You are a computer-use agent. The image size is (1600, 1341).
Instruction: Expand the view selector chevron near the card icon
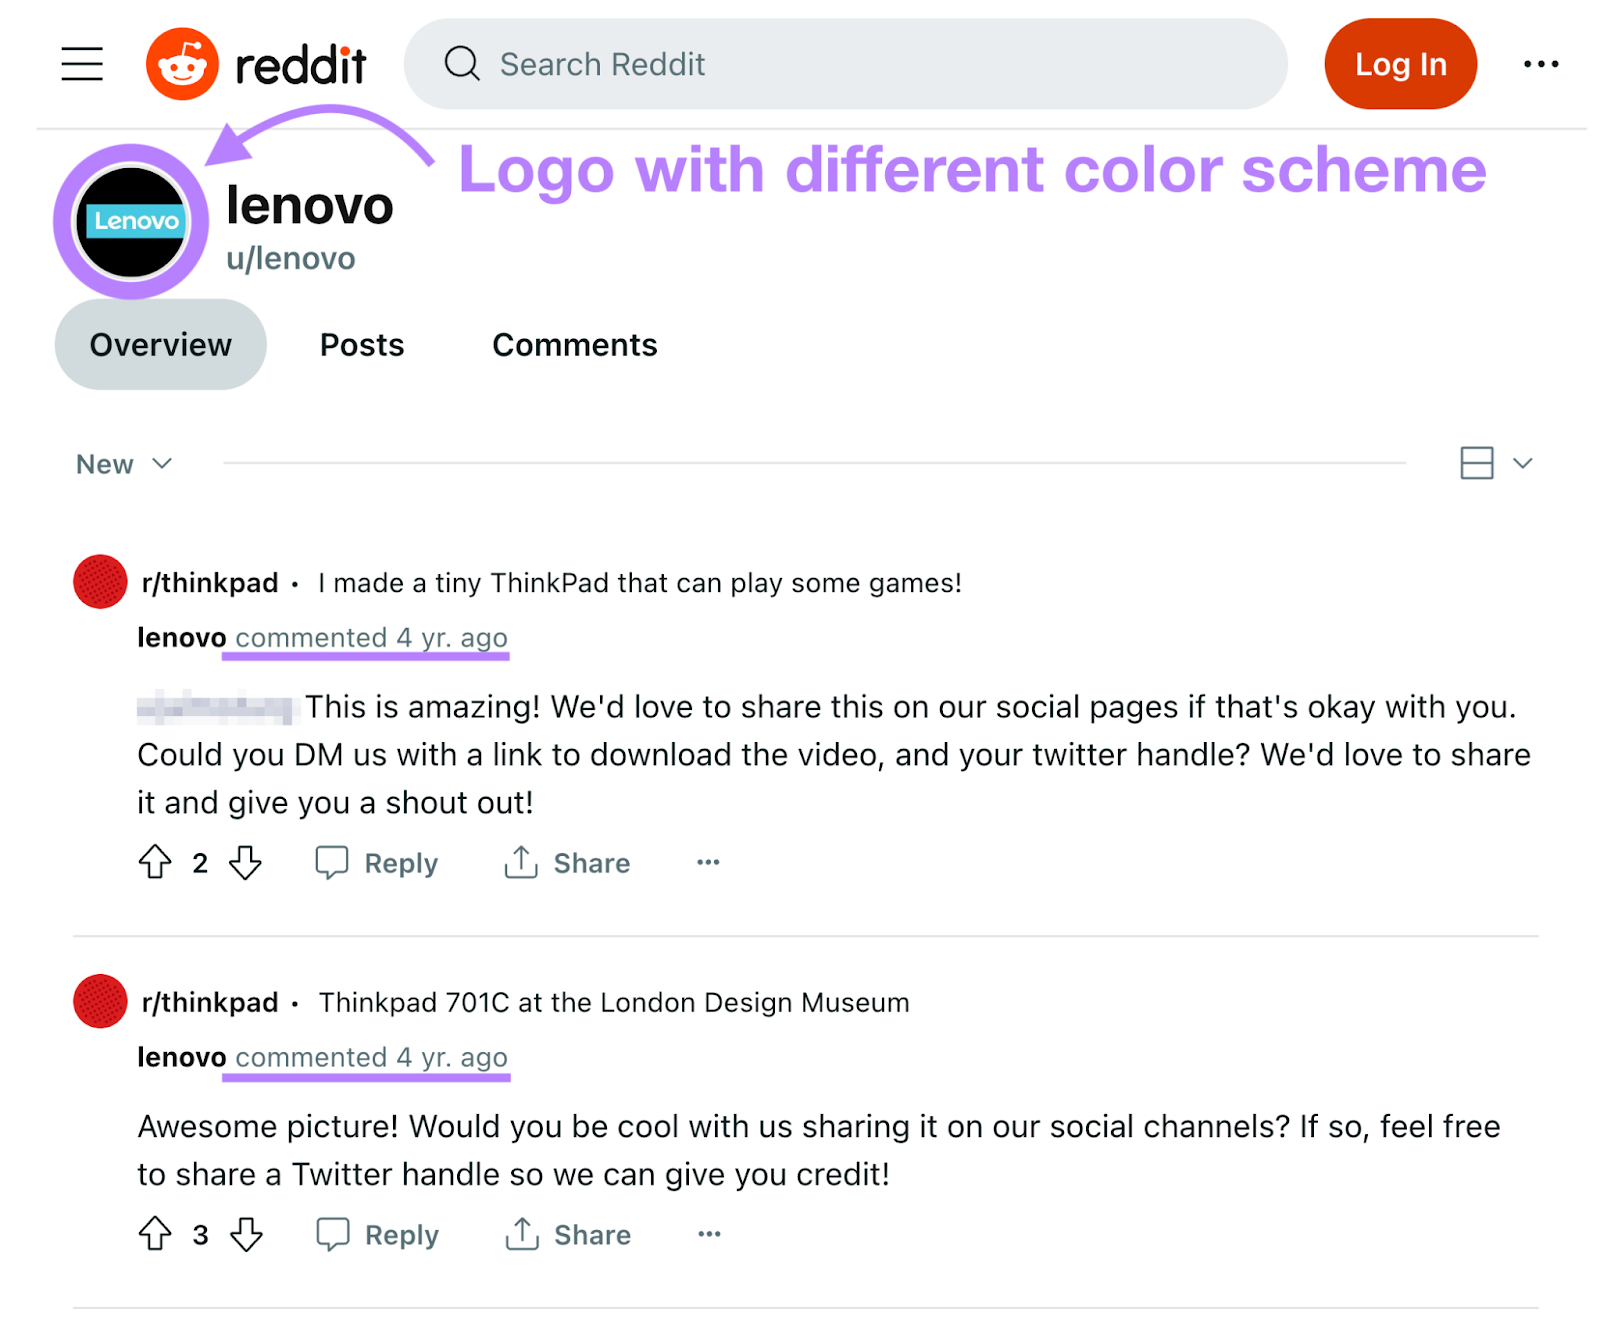pyautogui.click(x=1521, y=463)
